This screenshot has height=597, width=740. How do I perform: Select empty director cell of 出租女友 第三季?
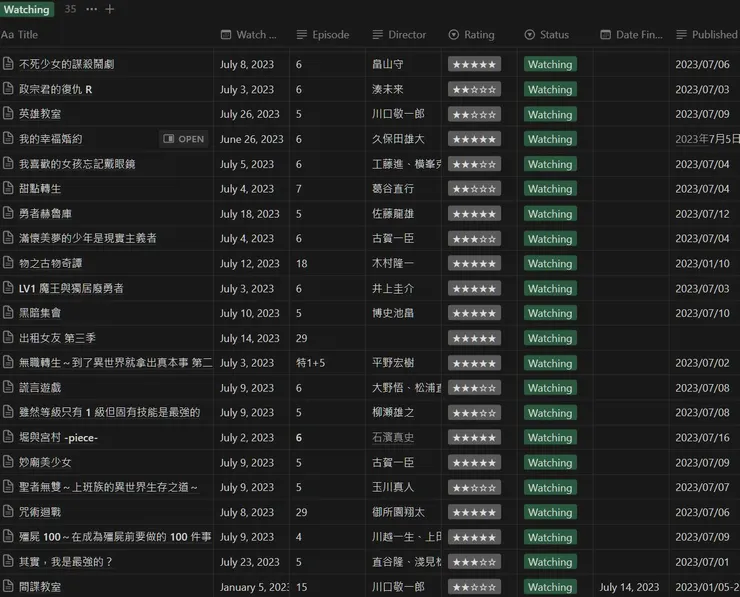(x=404, y=338)
